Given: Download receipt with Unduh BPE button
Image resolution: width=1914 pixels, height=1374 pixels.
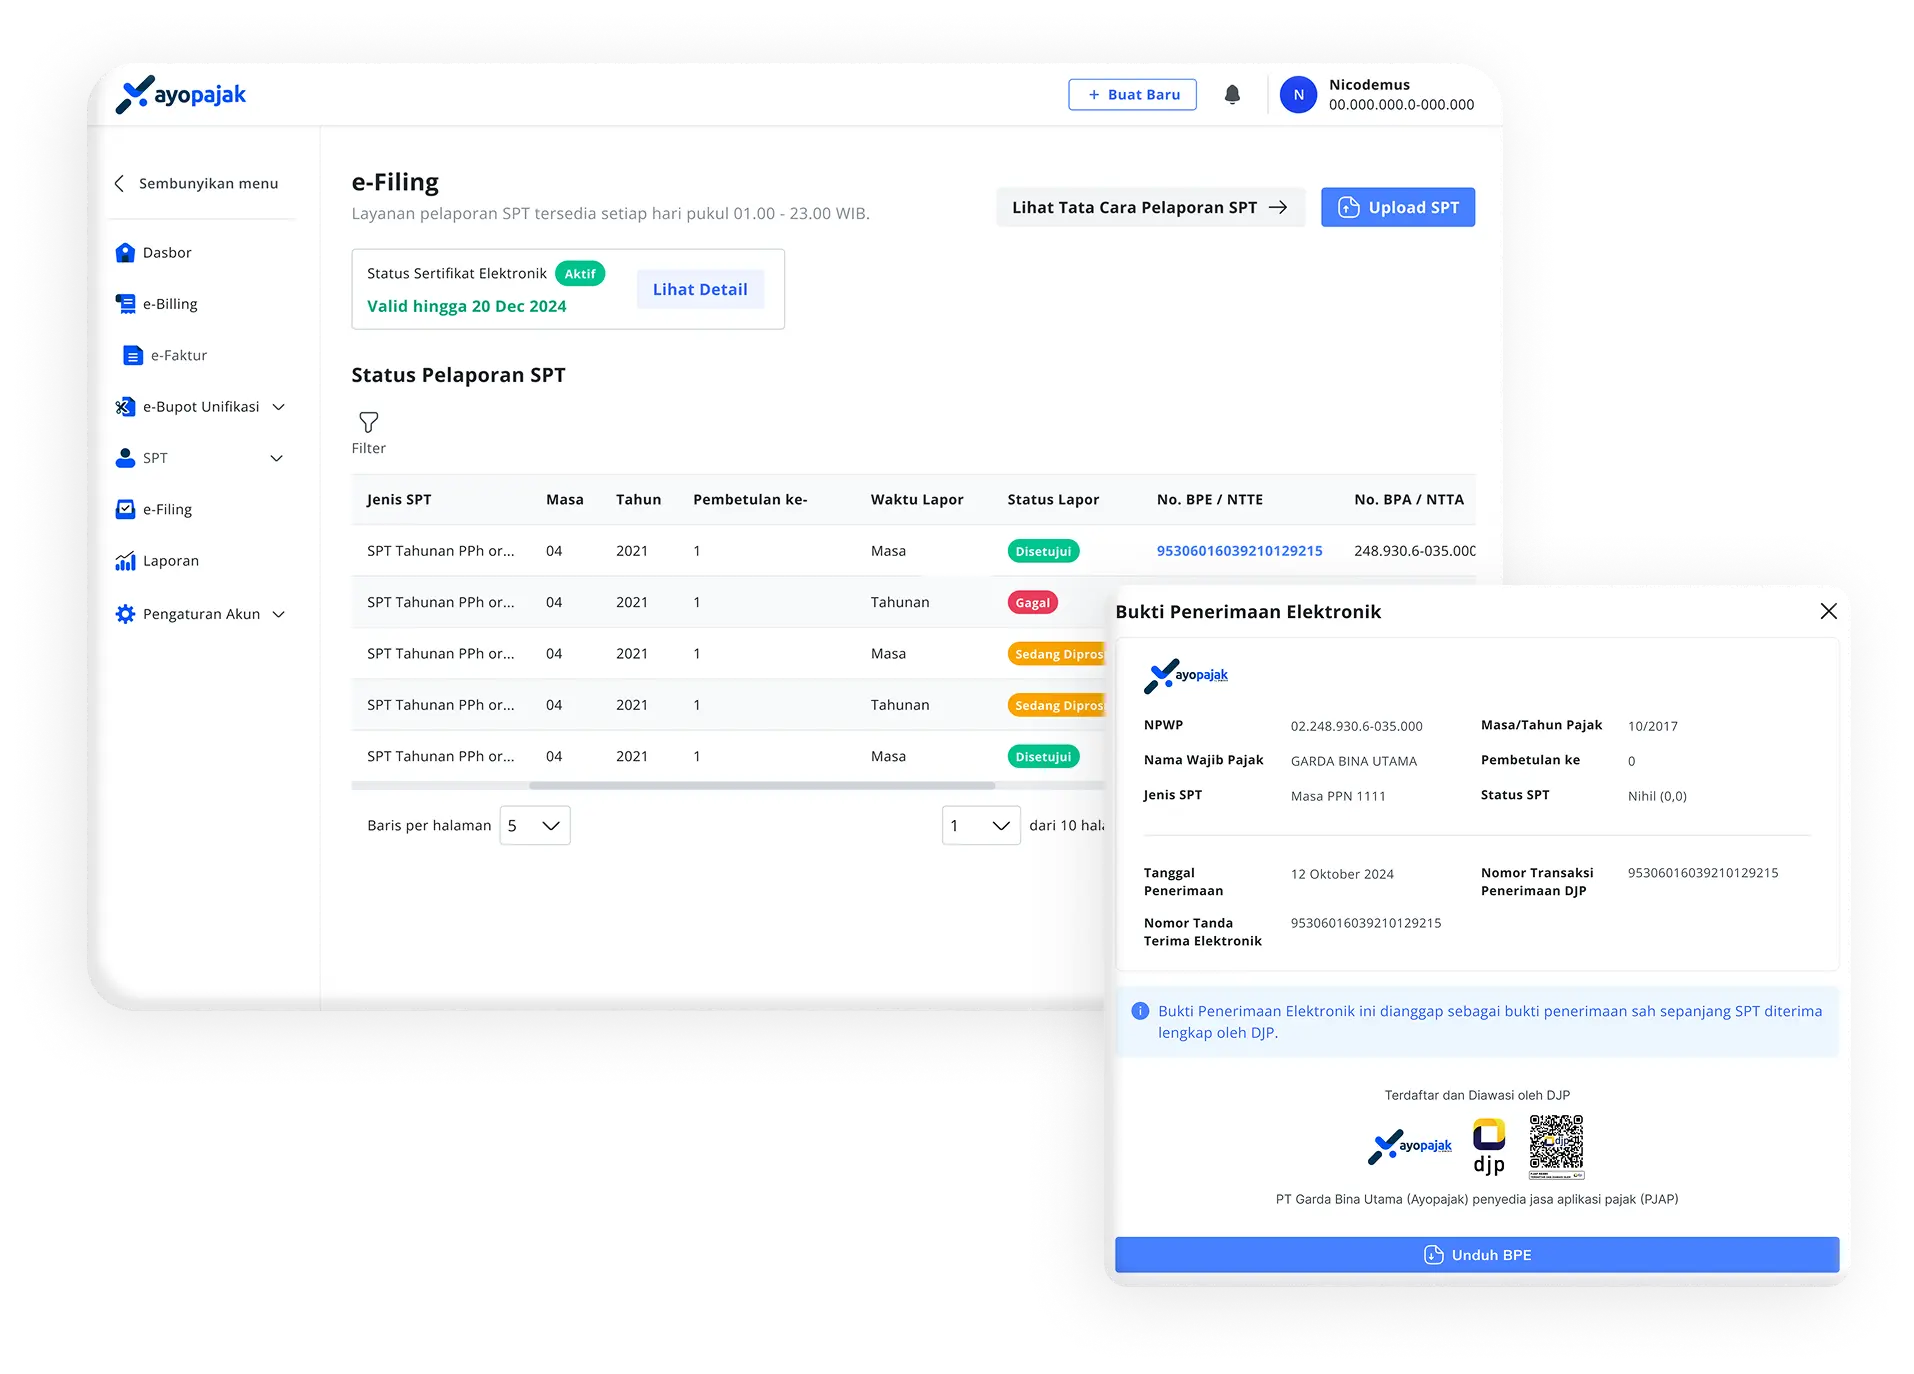Looking at the screenshot, I should 1476,1255.
